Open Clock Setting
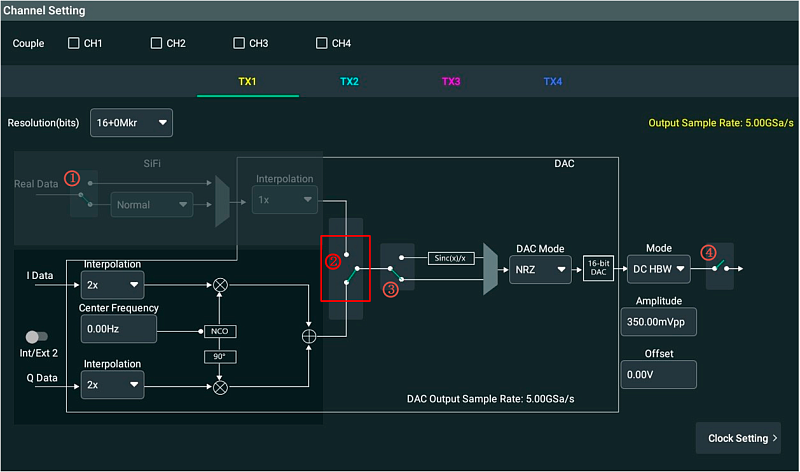Screen dimensions: 800x472 738,438
